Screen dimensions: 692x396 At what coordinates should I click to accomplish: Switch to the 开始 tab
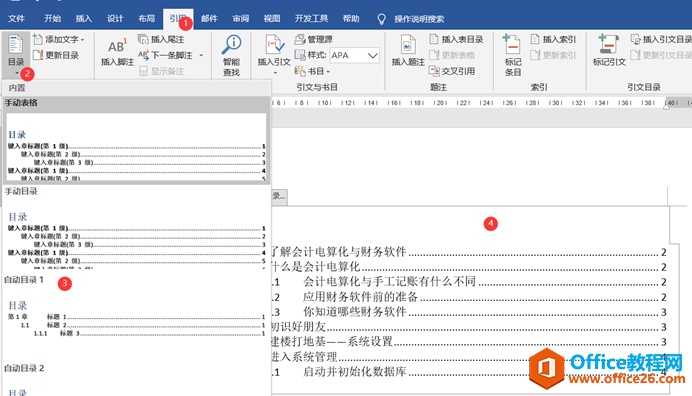click(52, 19)
